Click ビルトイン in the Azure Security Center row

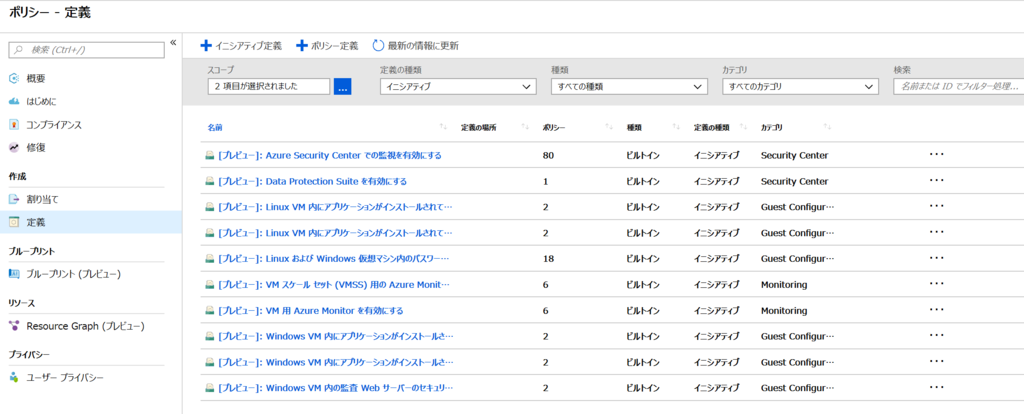pyautogui.click(x=643, y=155)
